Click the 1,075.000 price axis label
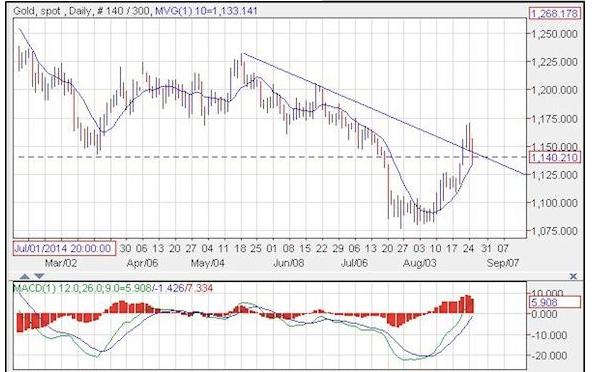592x372 pixels. (x=554, y=231)
